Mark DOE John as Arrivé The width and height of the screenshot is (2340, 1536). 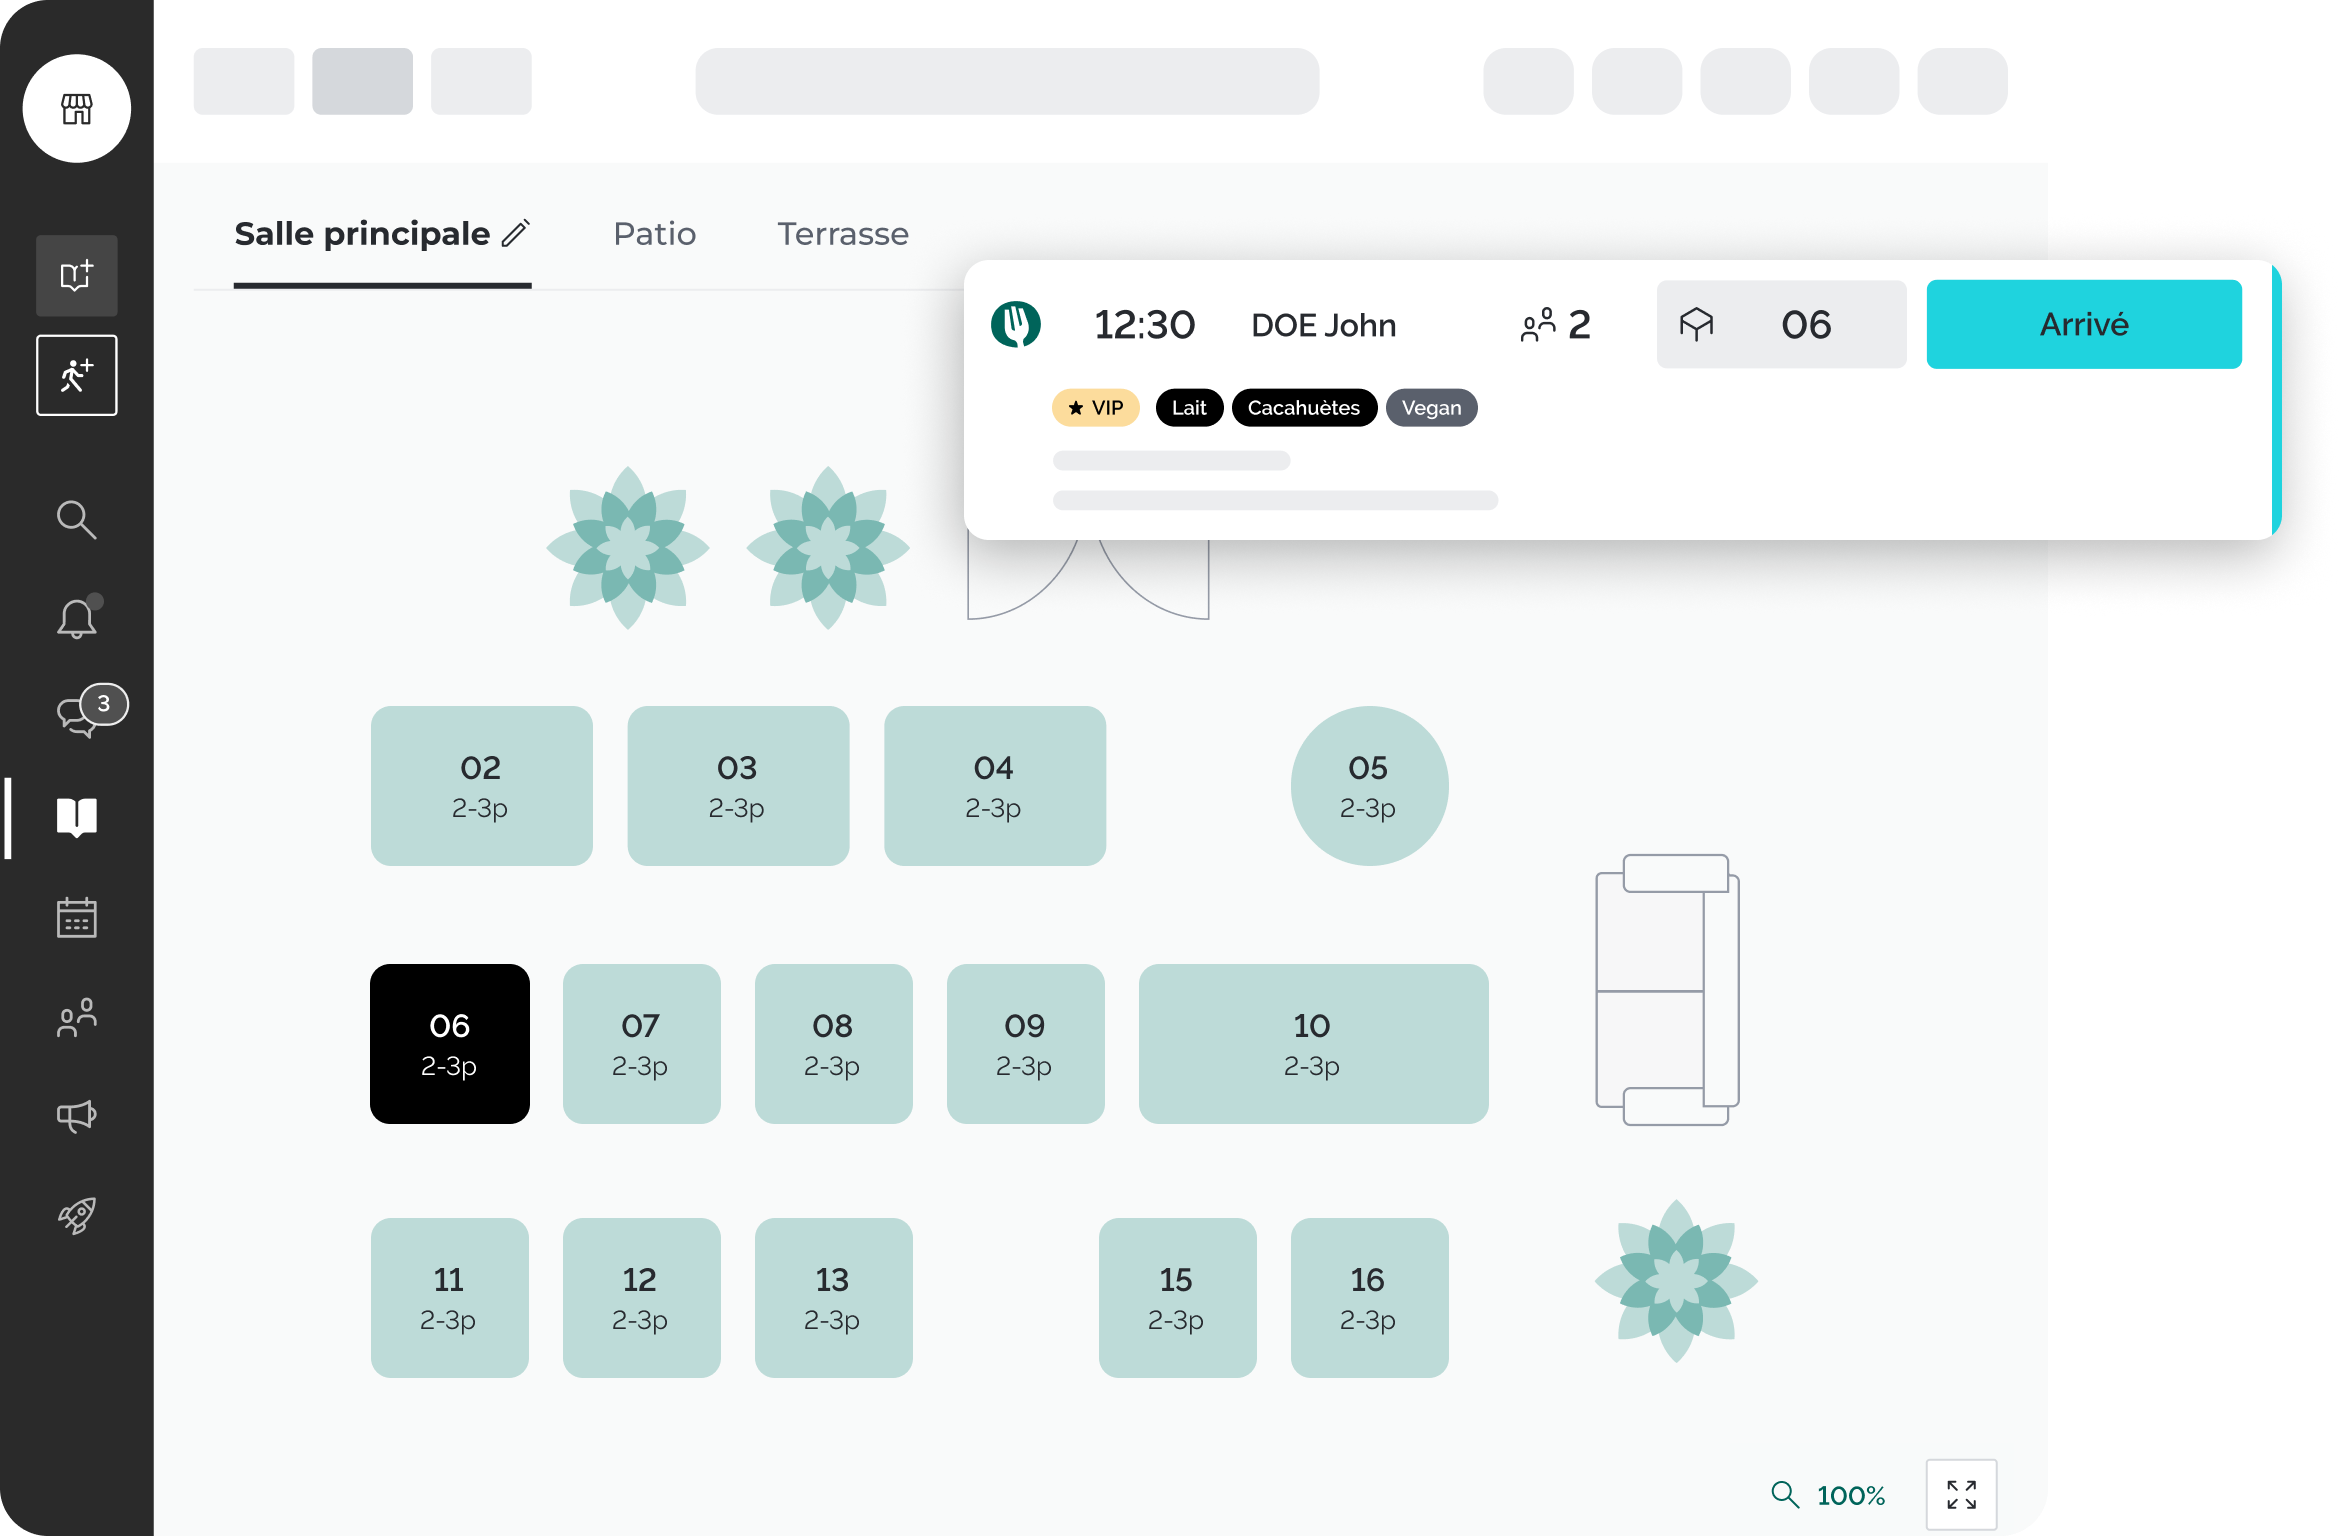click(2083, 323)
